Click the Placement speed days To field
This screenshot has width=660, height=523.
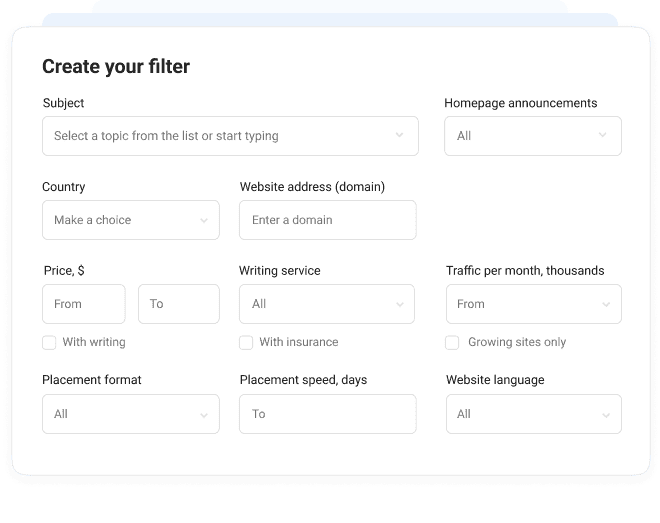point(327,414)
